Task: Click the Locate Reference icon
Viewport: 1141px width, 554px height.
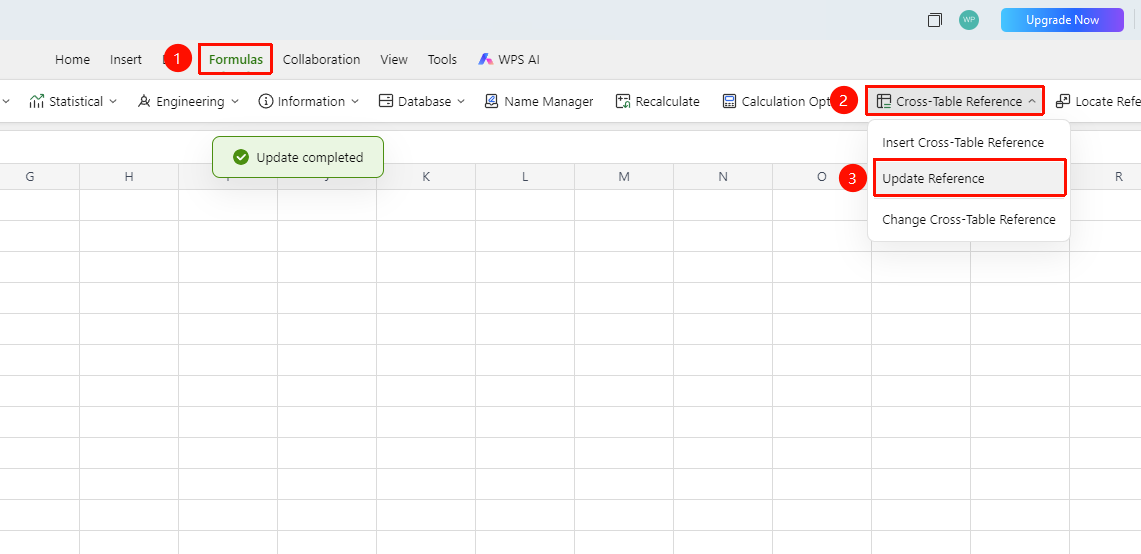Action: coord(1062,101)
